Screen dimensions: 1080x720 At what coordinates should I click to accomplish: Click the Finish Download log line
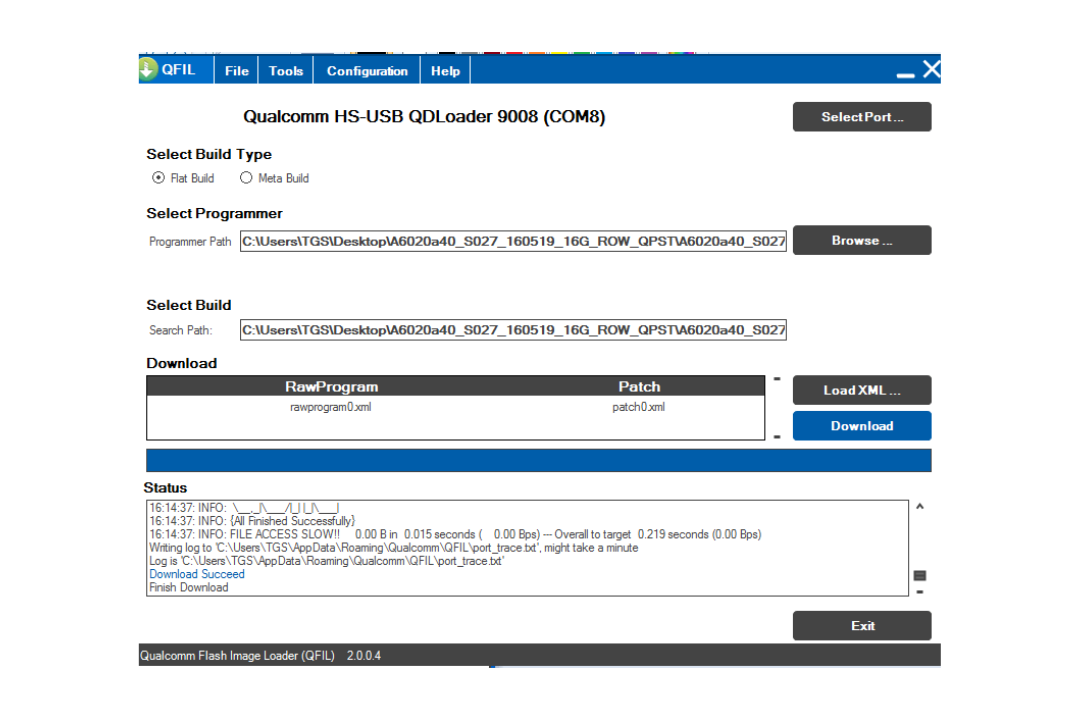point(189,587)
